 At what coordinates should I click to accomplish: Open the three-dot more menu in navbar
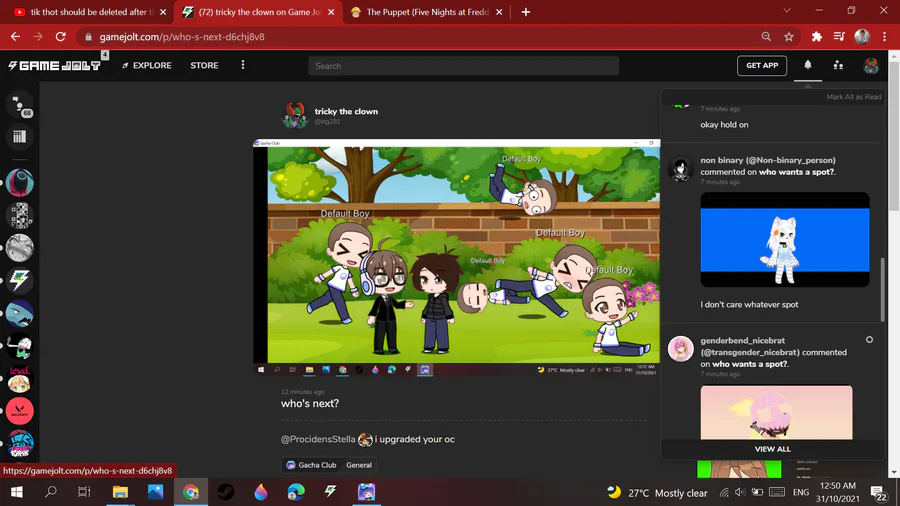(x=243, y=65)
